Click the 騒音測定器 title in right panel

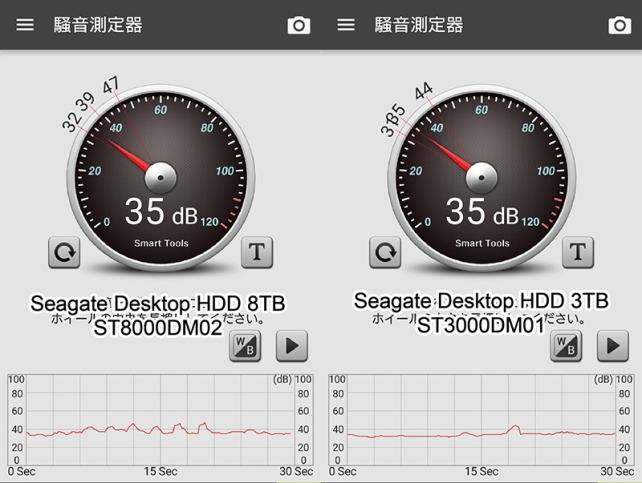419,25
